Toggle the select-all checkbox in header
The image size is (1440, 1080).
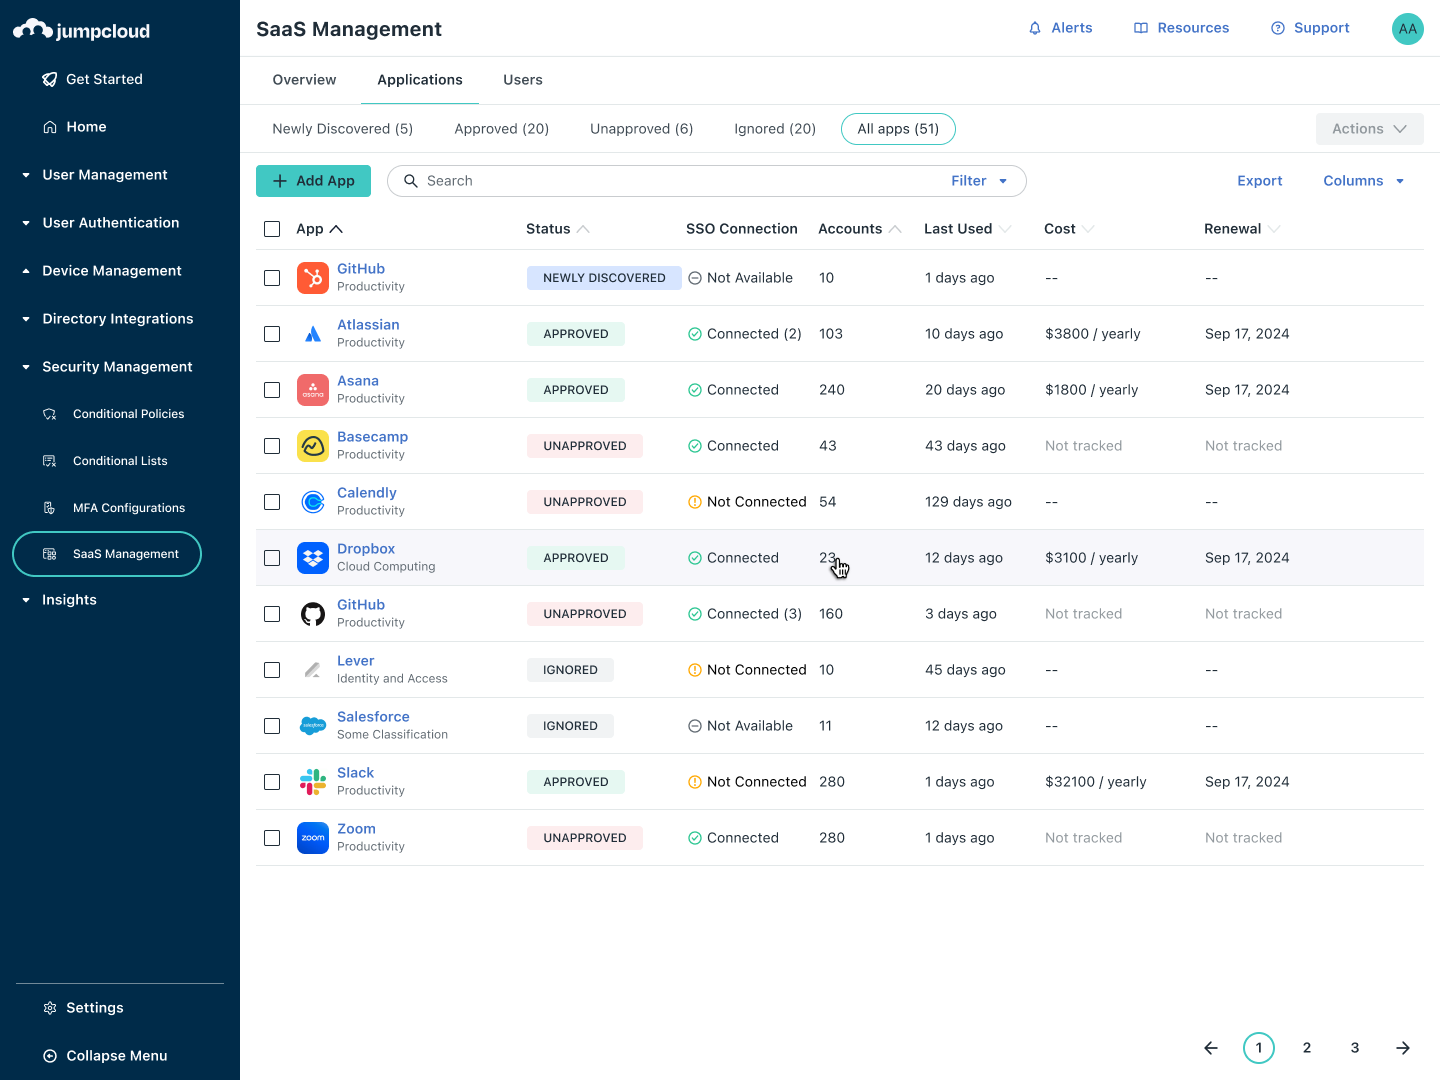(272, 229)
